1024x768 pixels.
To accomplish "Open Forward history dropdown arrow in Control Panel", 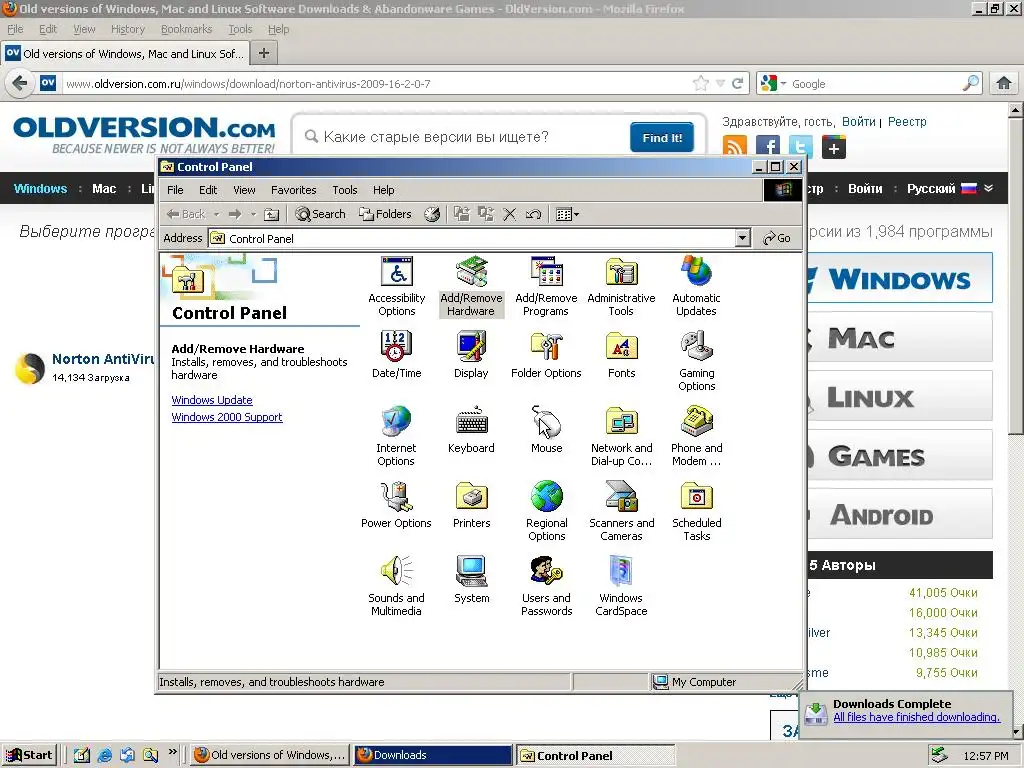I will click(253, 214).
